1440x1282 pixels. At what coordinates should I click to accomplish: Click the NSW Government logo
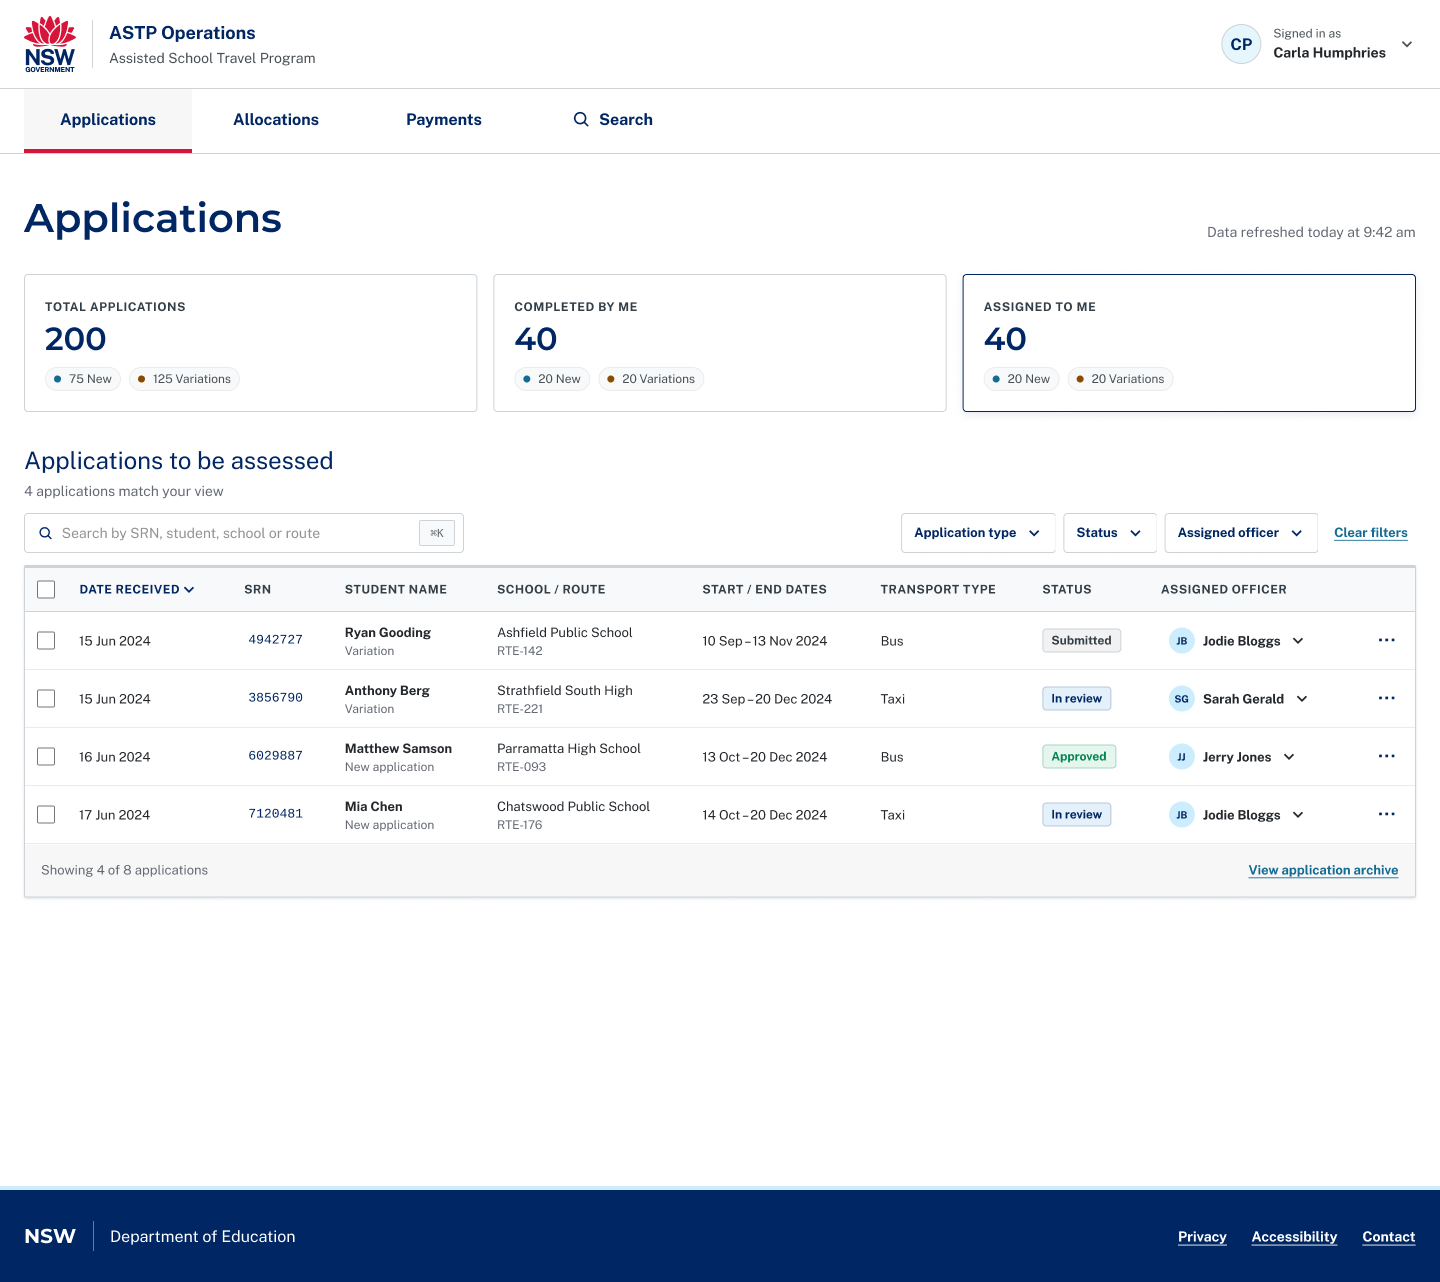pos(50,44)
